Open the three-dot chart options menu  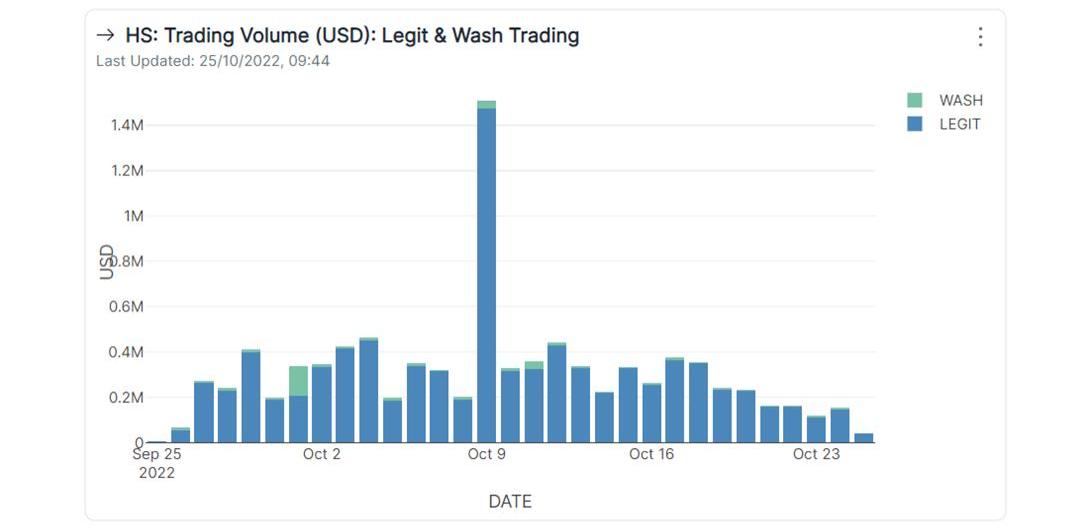pyautogui.click(x=980, y=37)
